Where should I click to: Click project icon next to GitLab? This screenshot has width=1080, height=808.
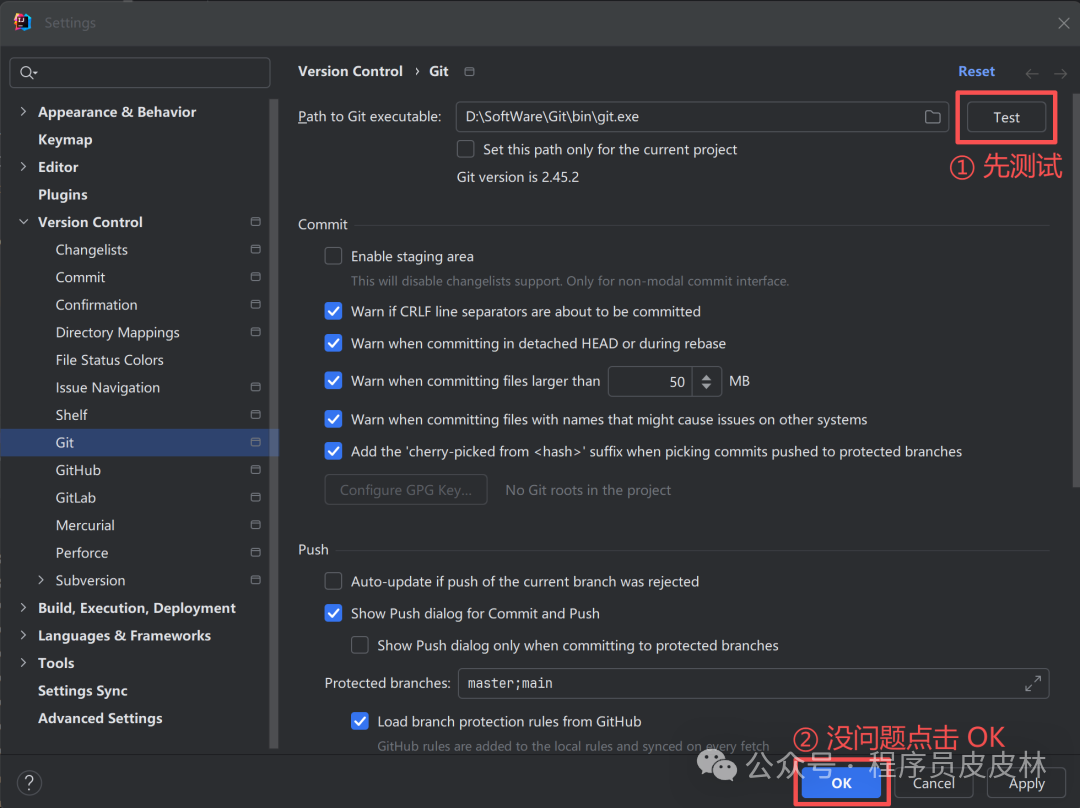coord(256,497)
